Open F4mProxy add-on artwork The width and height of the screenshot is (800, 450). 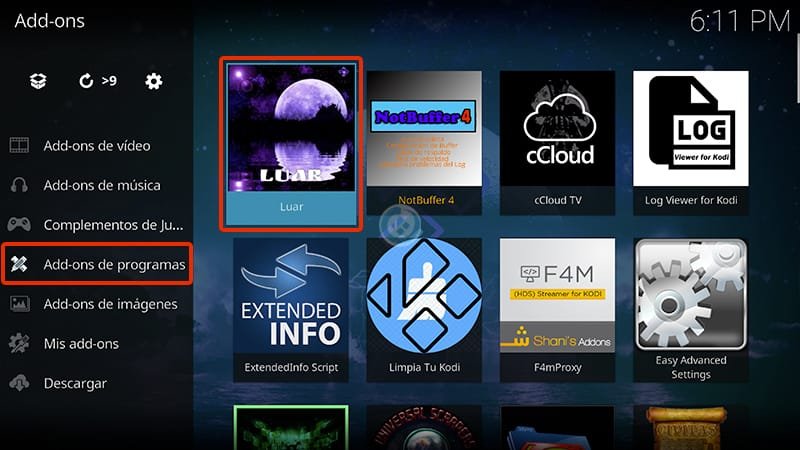coord(557,295)
